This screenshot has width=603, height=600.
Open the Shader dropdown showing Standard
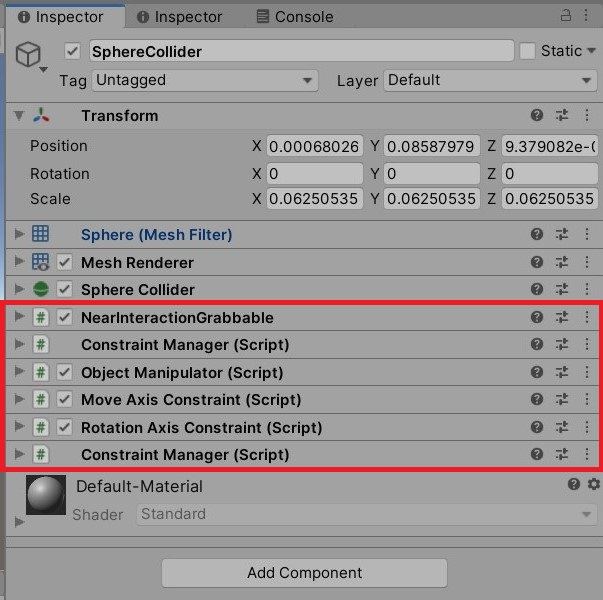coord(367,514)
